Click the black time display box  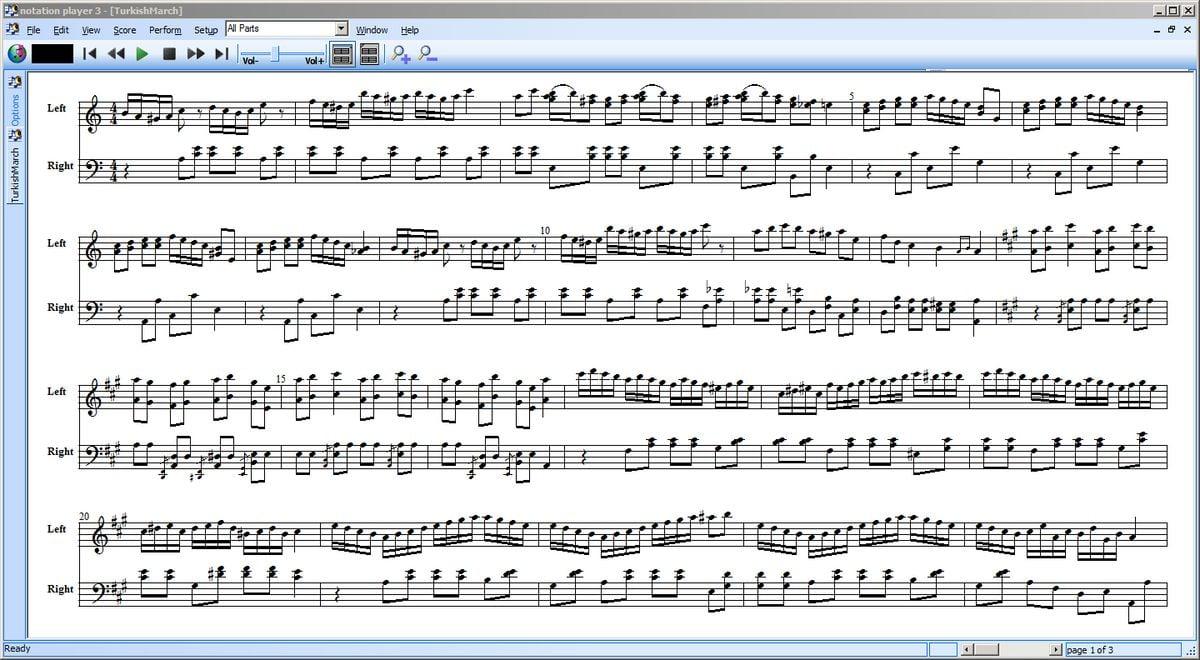click(52, 53)
